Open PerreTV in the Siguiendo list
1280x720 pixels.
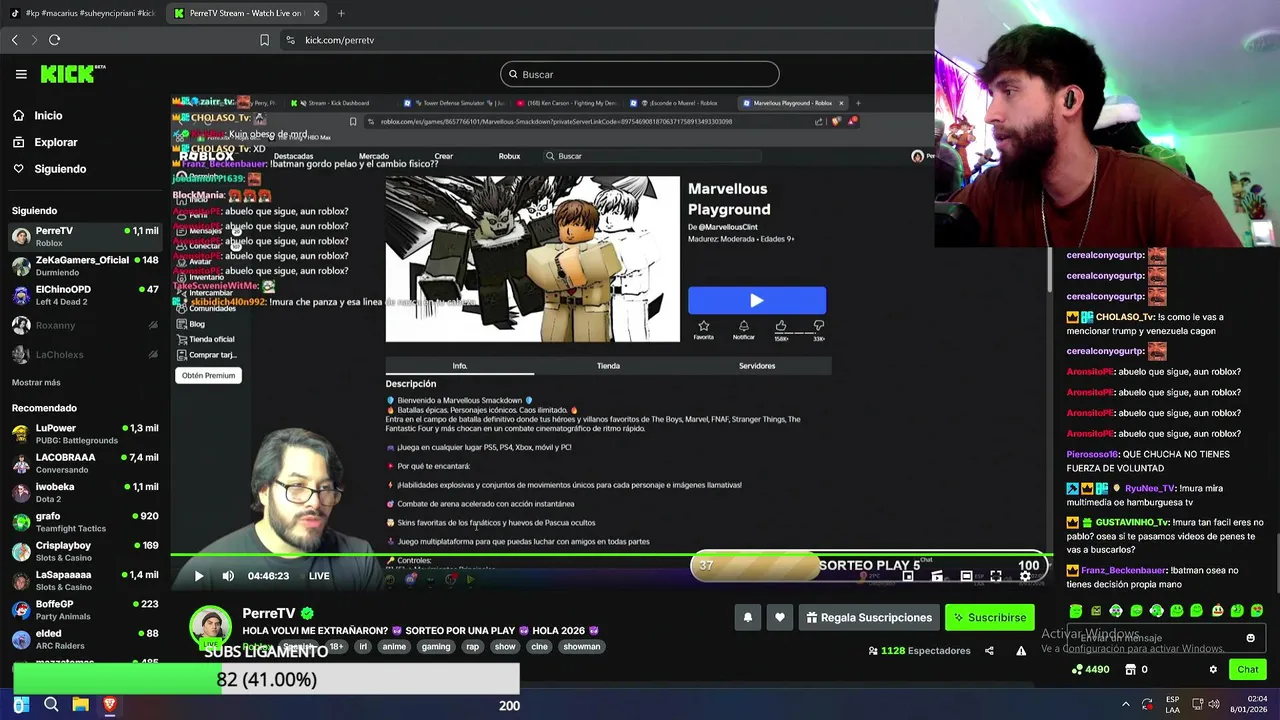[85, 237]
